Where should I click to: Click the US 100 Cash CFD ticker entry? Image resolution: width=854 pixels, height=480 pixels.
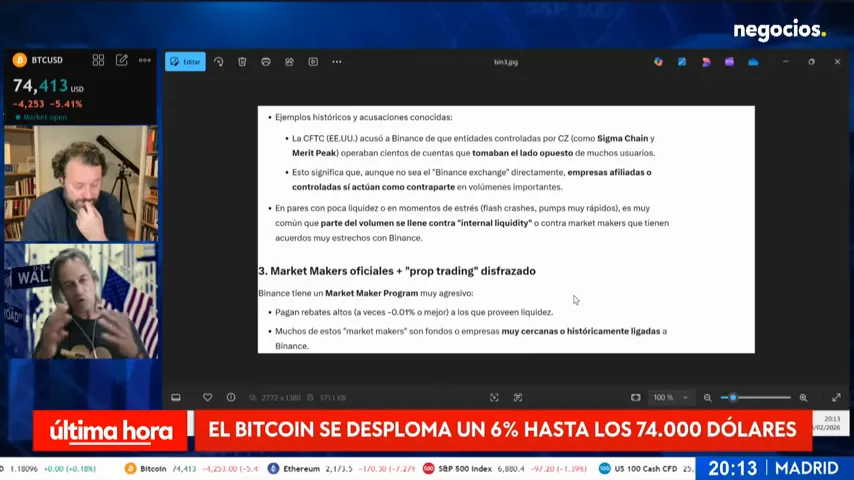click(x=646, y=469)
